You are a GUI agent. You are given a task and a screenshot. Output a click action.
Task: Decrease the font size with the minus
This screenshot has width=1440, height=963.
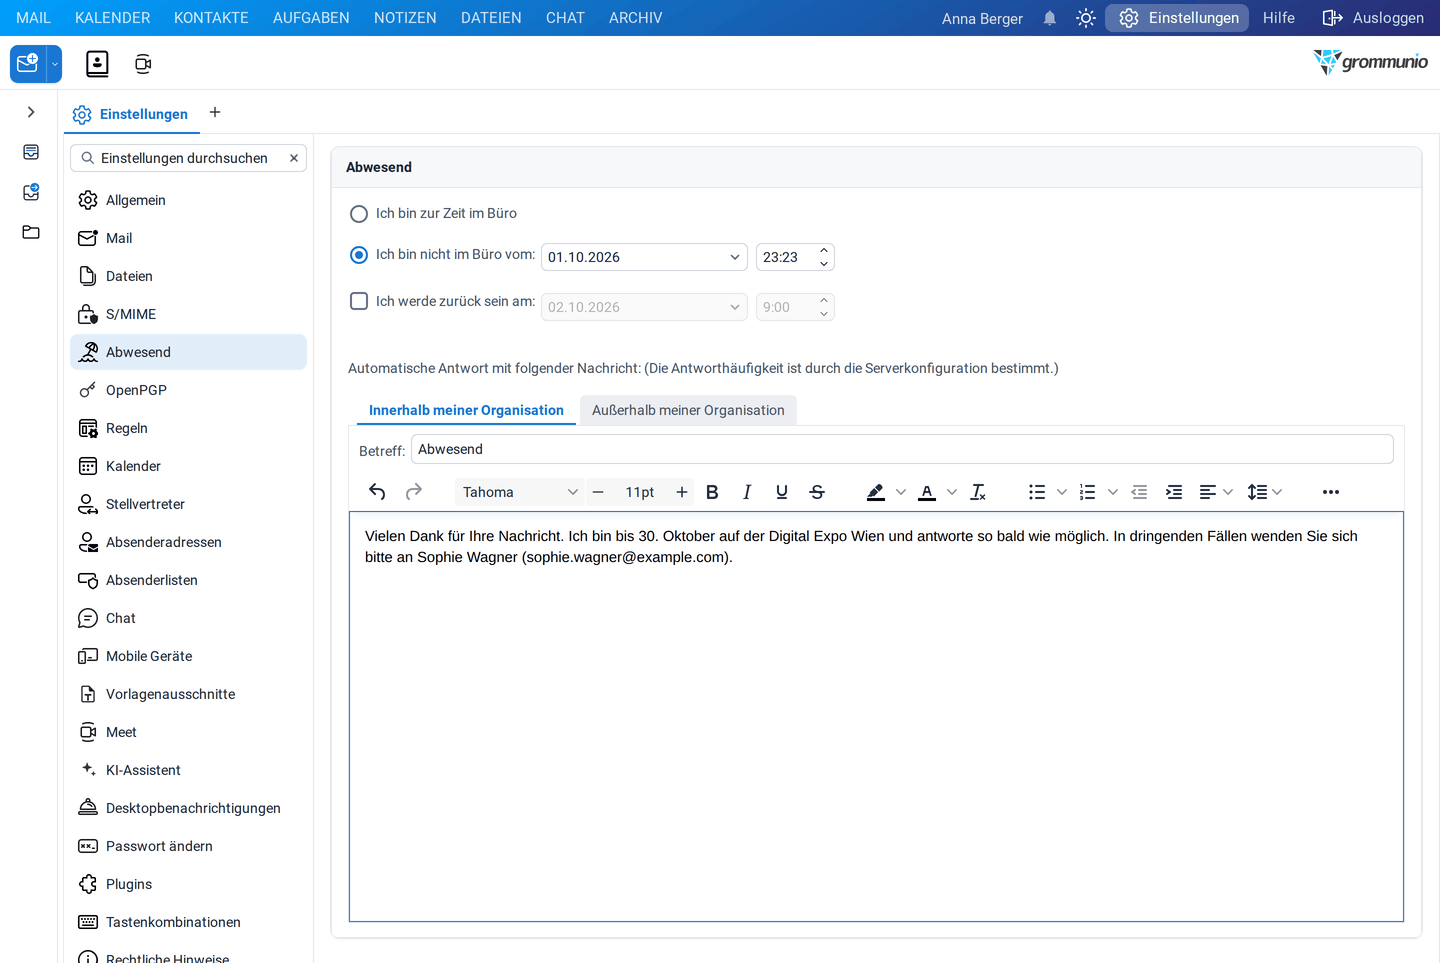click(598, 492)
